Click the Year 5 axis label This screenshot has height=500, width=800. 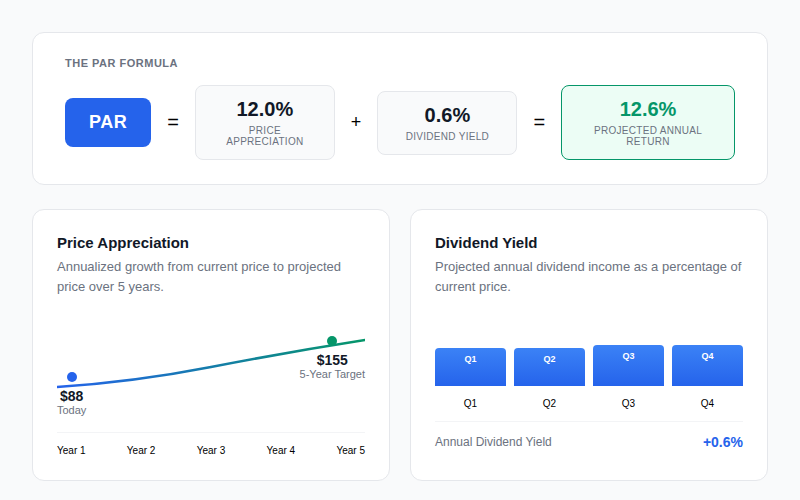click(x=351, y=450)
